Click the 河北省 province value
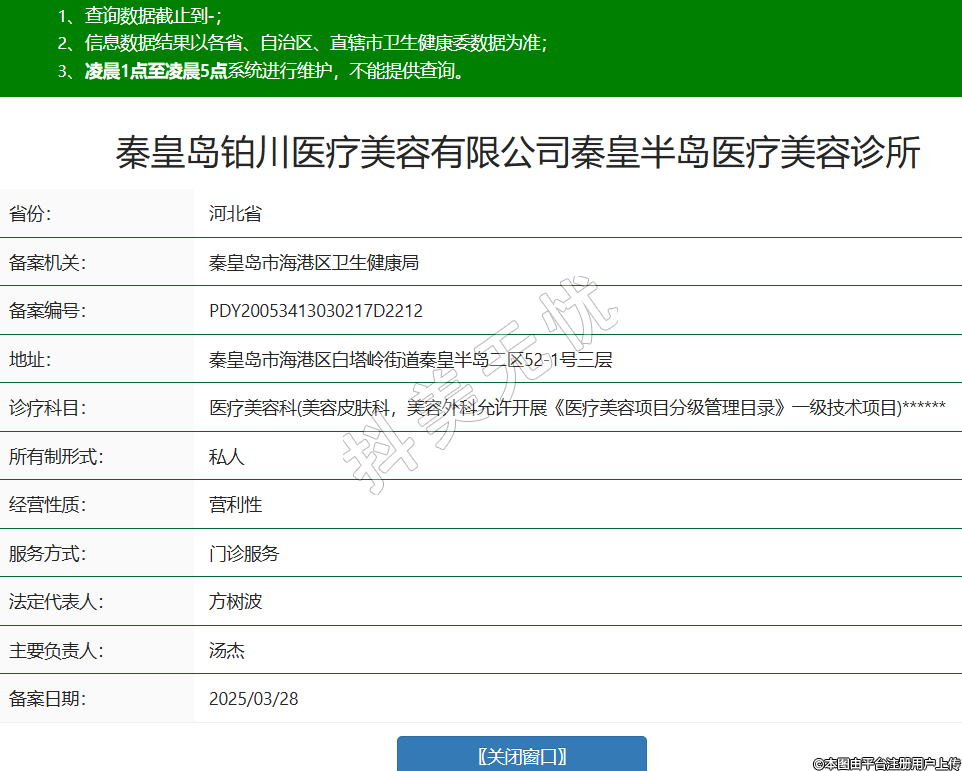The height and width of the screenshot is (771, 962). [235, 214]
